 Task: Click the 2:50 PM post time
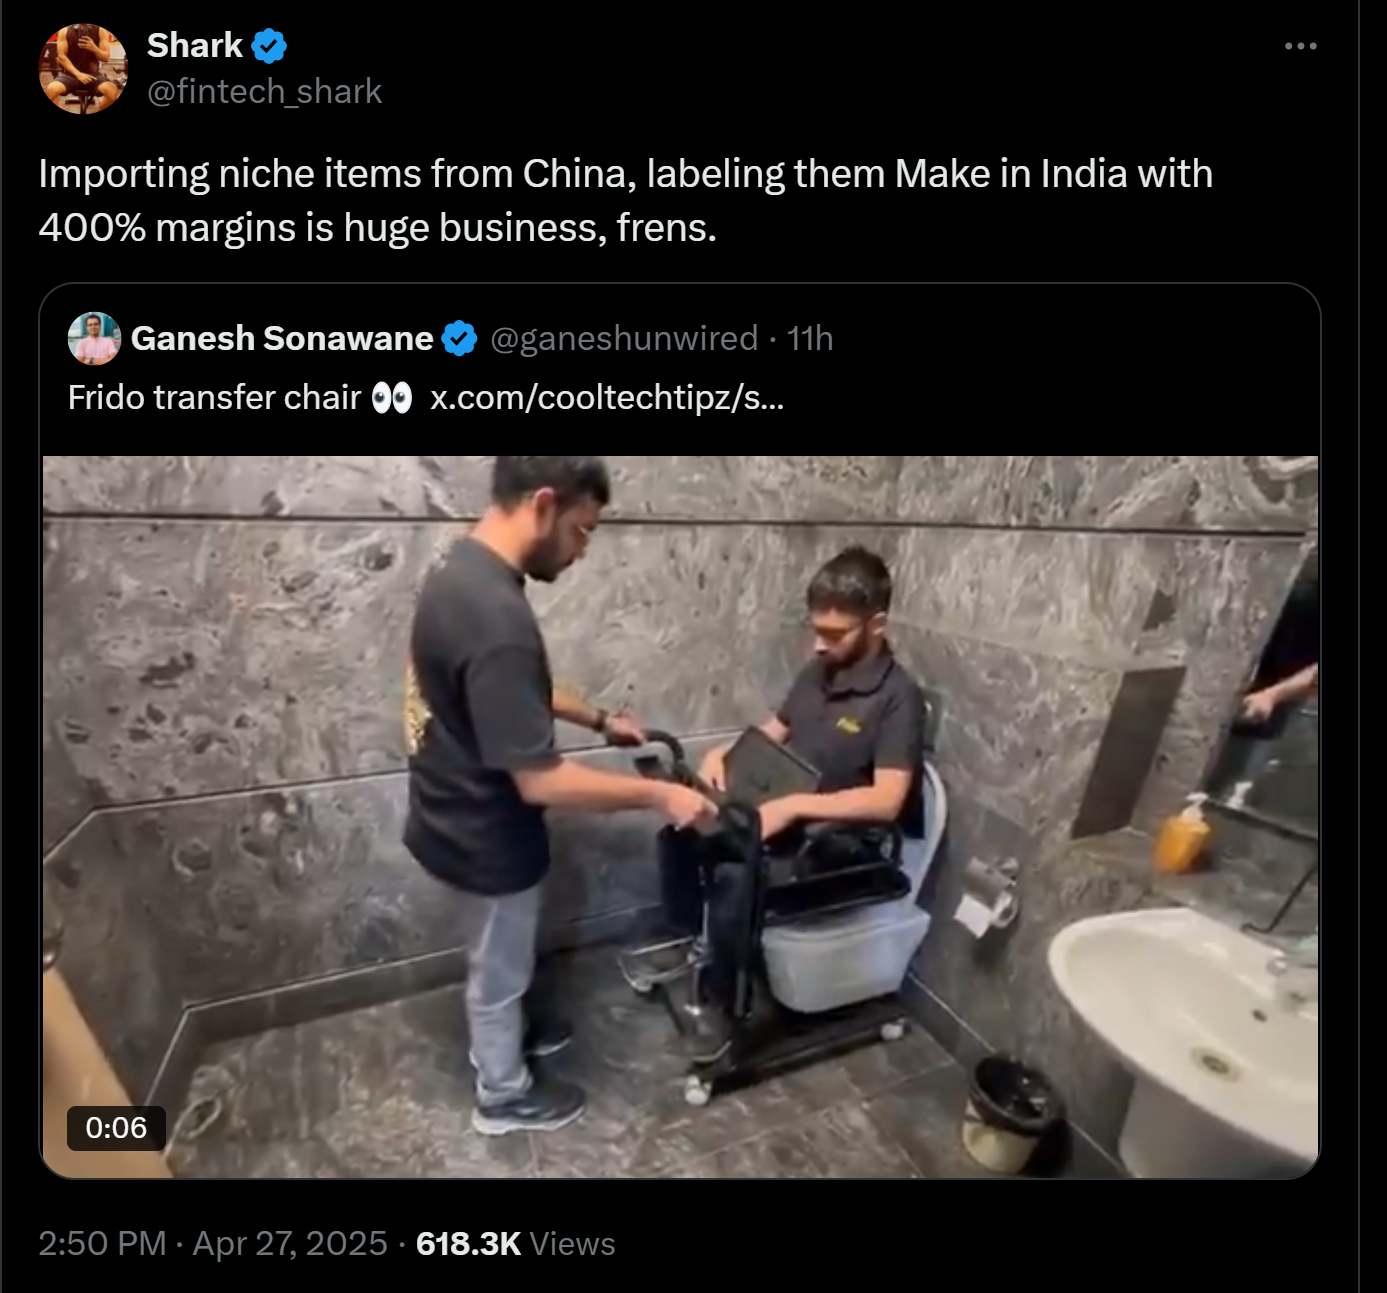tap(102, 1243)
